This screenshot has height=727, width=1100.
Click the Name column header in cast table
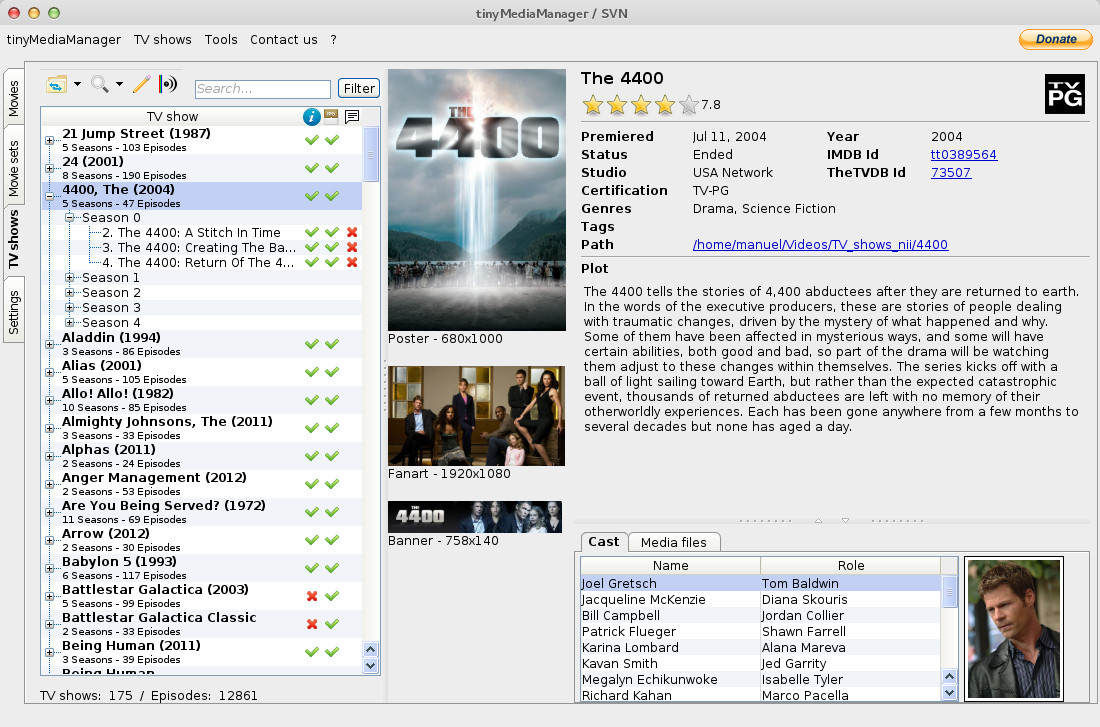tap(671, 566)
